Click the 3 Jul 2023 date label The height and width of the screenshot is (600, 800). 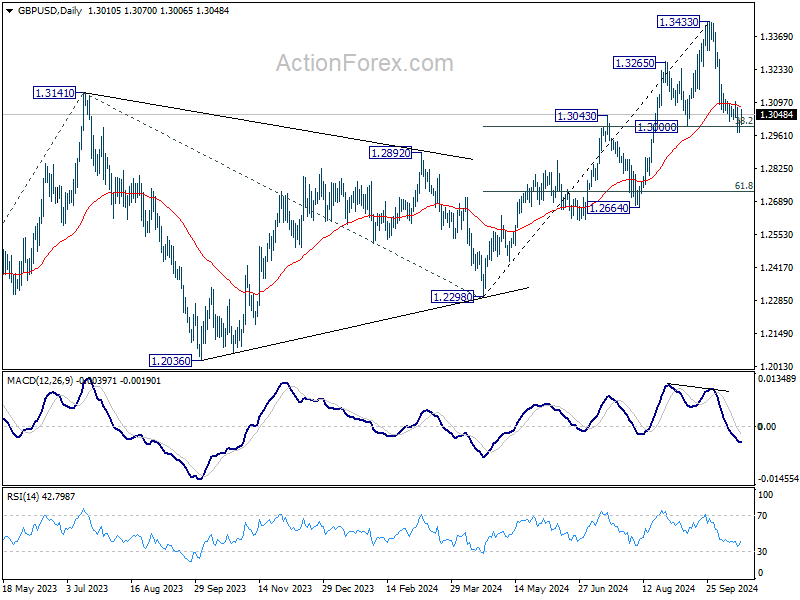(87, 588)
